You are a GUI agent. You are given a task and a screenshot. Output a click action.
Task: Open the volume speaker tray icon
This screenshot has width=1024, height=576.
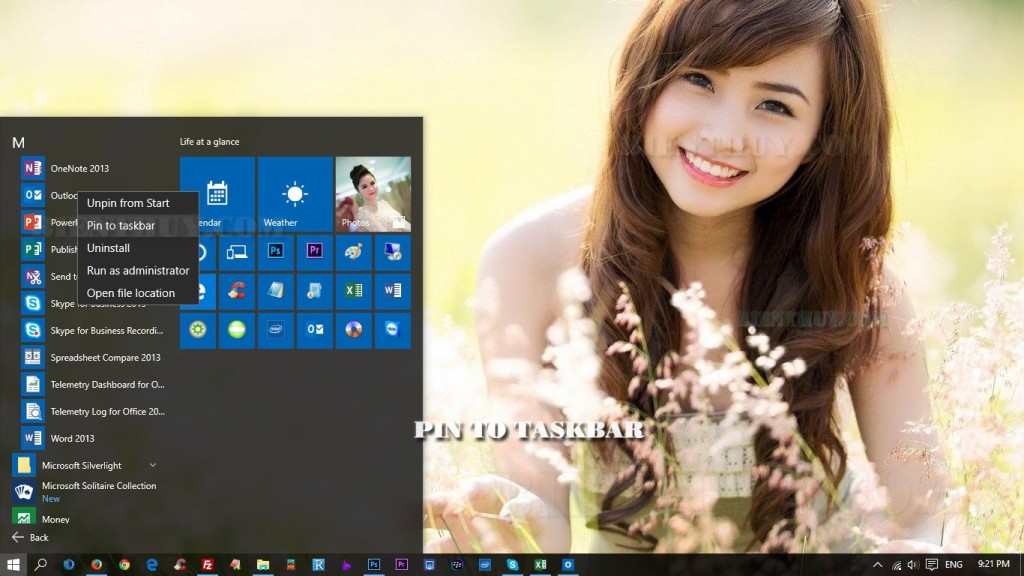click(x=913, y=565)
